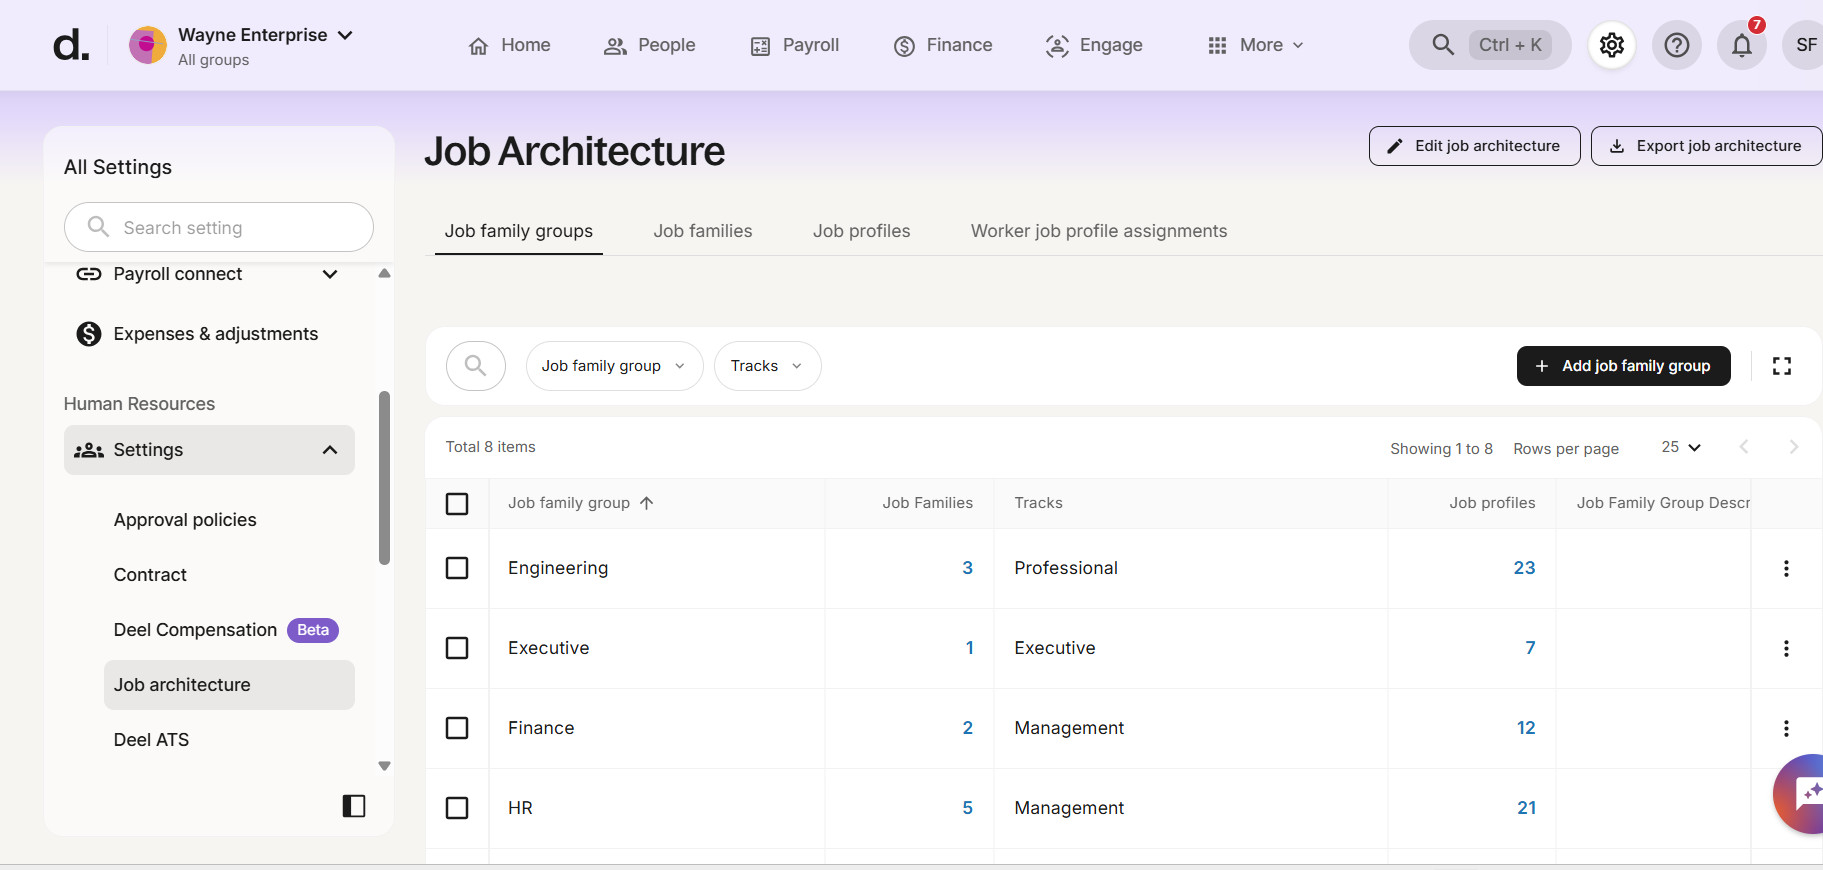Switch to the Job families tab
The width and height of the screenshot is (1823, 870).
(702, 231)
